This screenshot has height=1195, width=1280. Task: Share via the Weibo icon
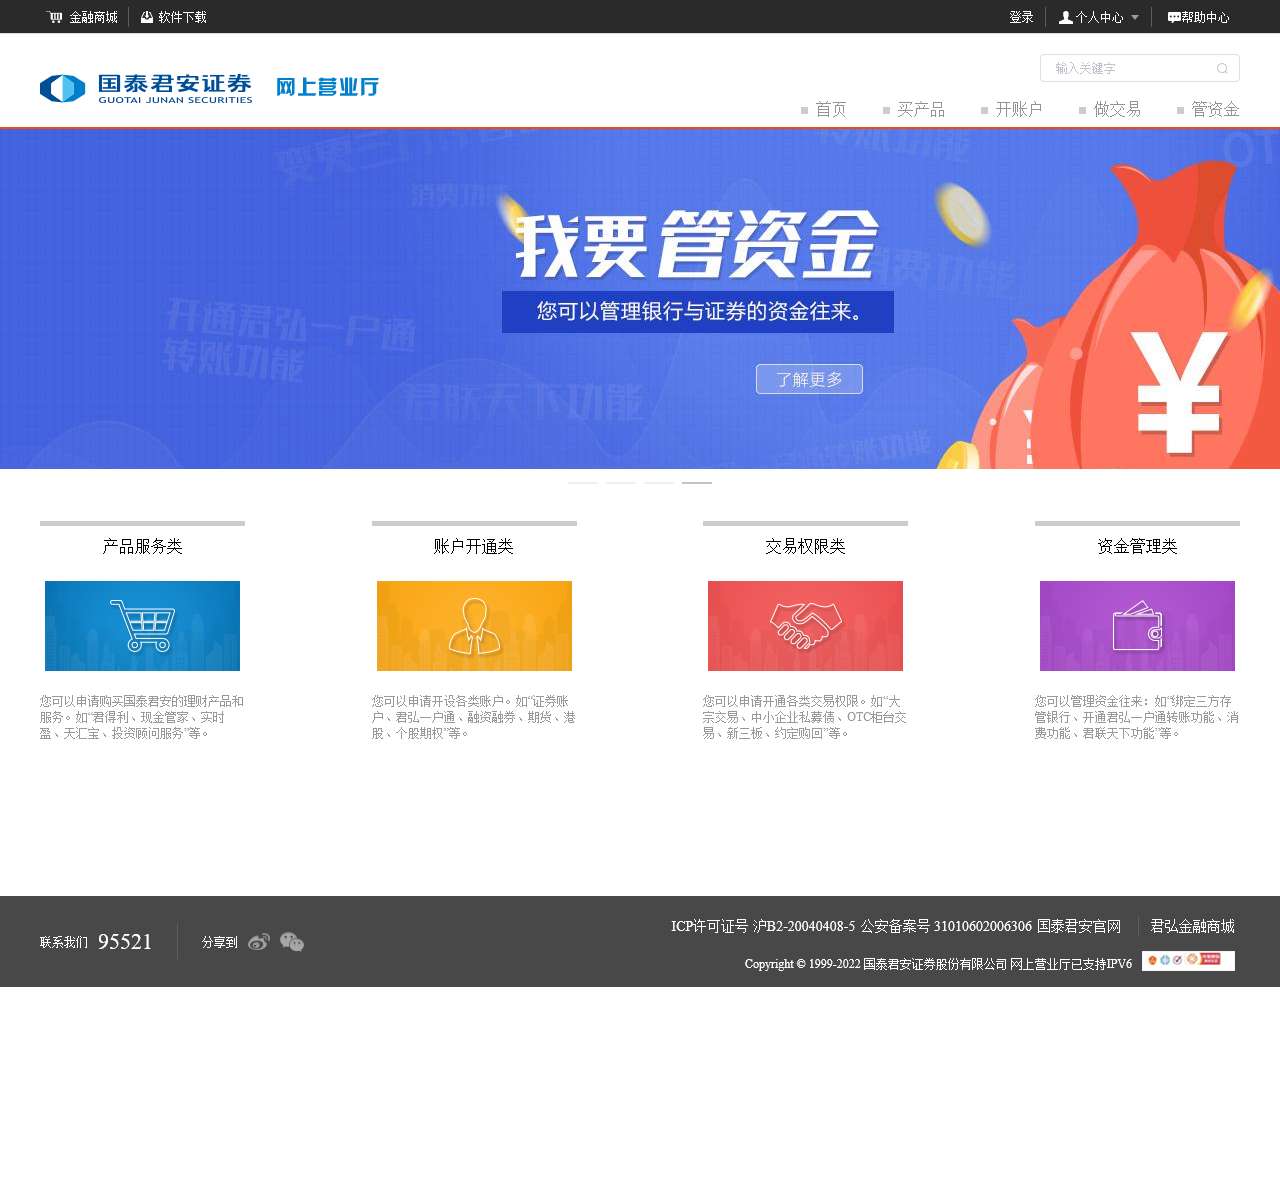[259, 941]
